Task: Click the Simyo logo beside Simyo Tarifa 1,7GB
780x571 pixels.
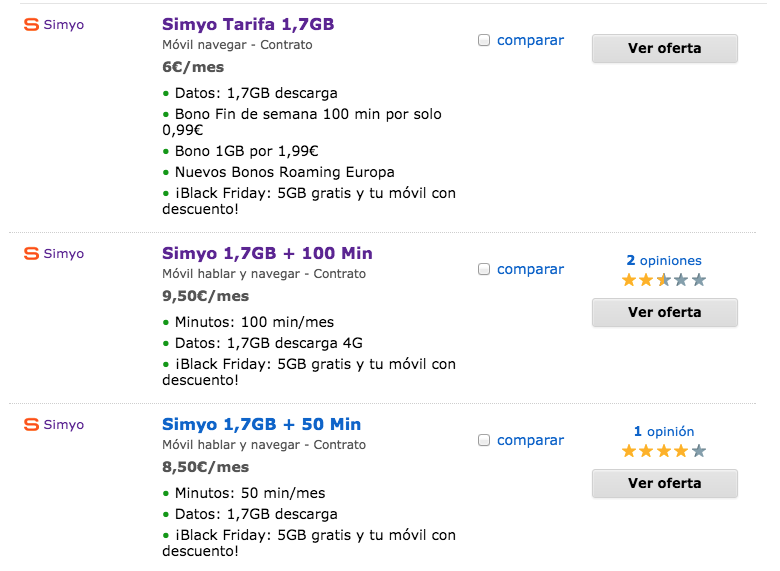Action: tap(53, 24)
